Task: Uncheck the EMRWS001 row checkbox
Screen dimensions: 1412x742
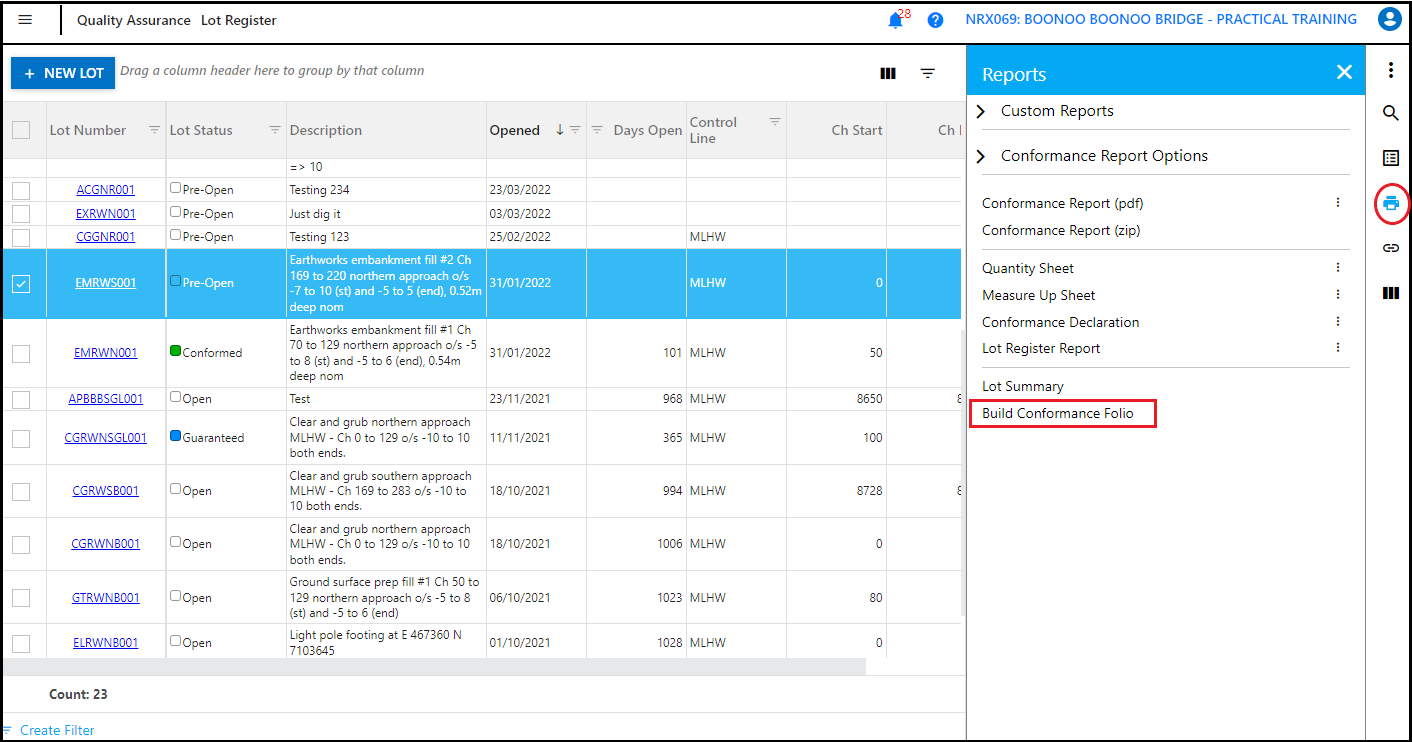Action: (x=21, y=284)
